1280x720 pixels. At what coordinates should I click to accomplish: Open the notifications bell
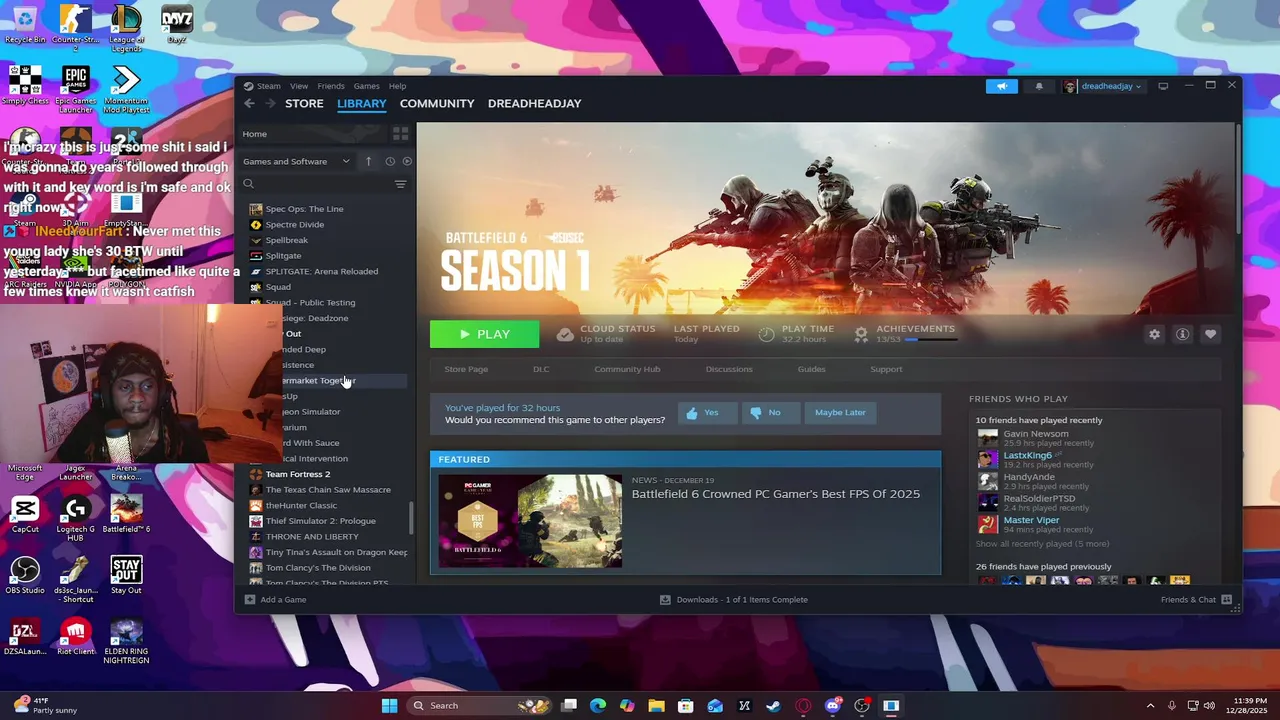[x=1038, y=86]
